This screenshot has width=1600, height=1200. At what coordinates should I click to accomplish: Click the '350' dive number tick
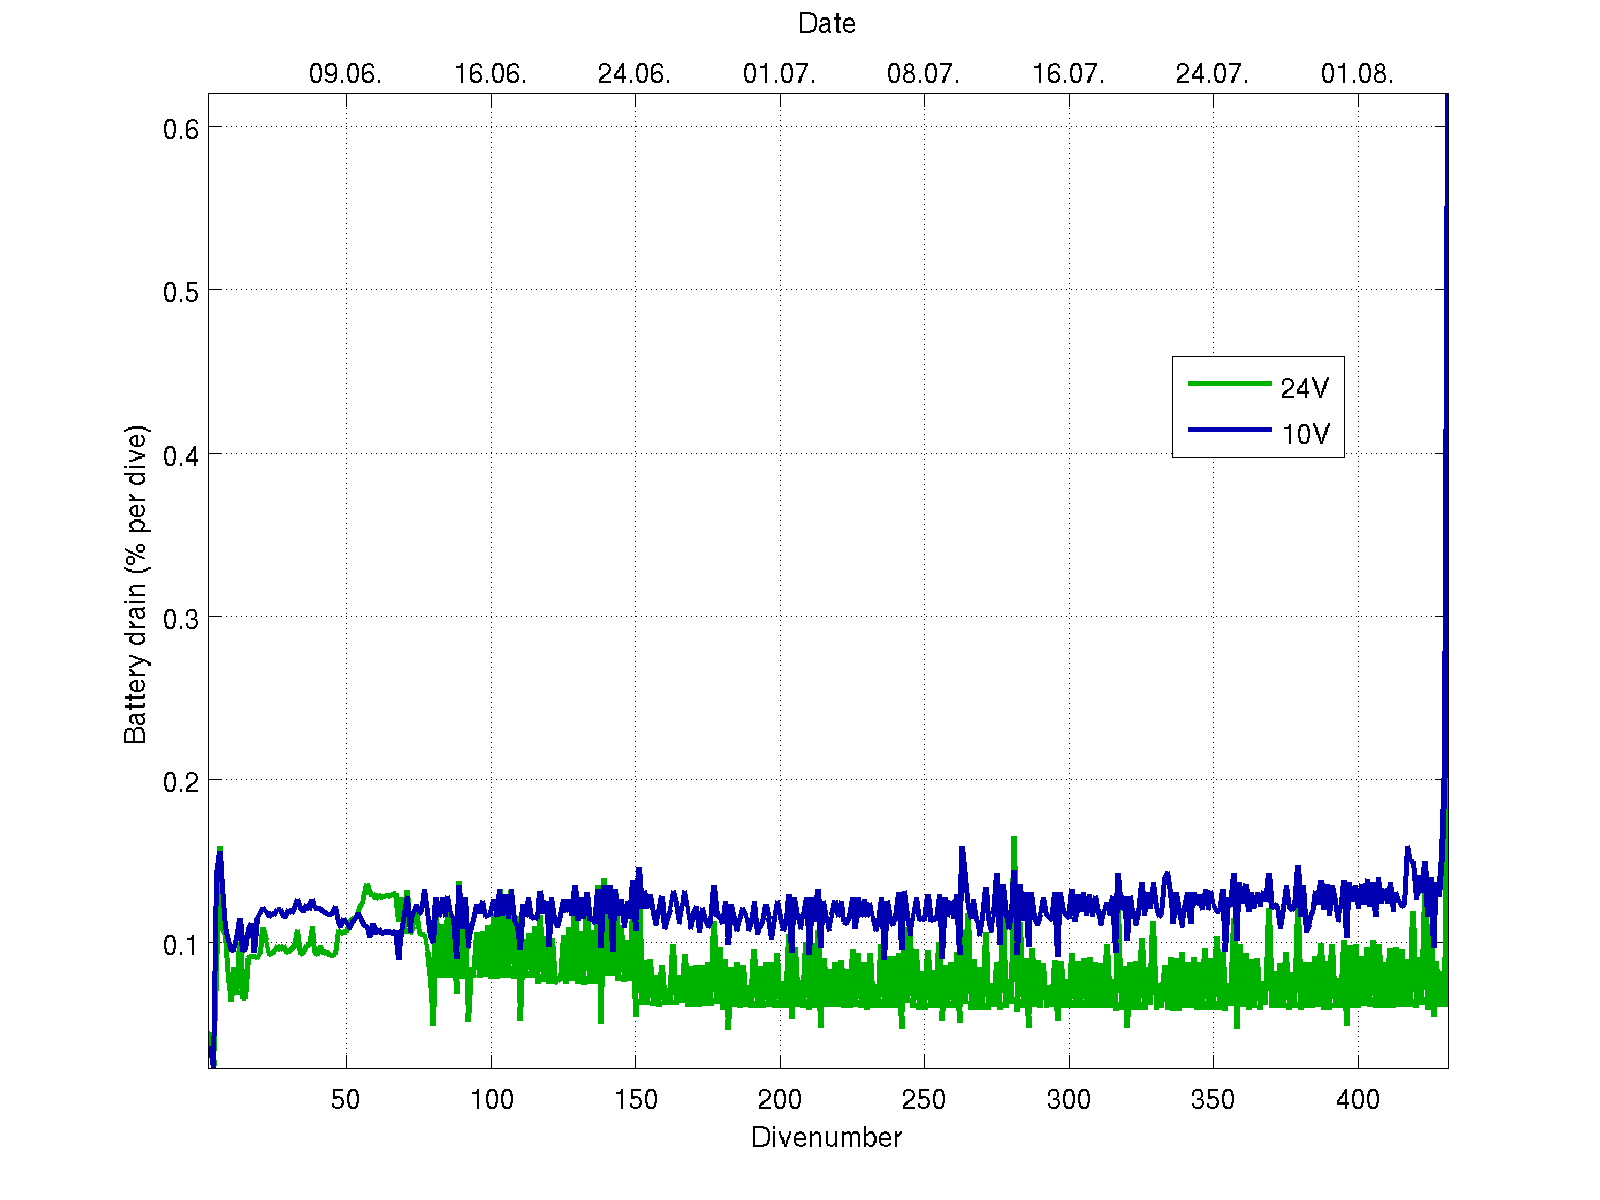click(x=1213, y=1100)
